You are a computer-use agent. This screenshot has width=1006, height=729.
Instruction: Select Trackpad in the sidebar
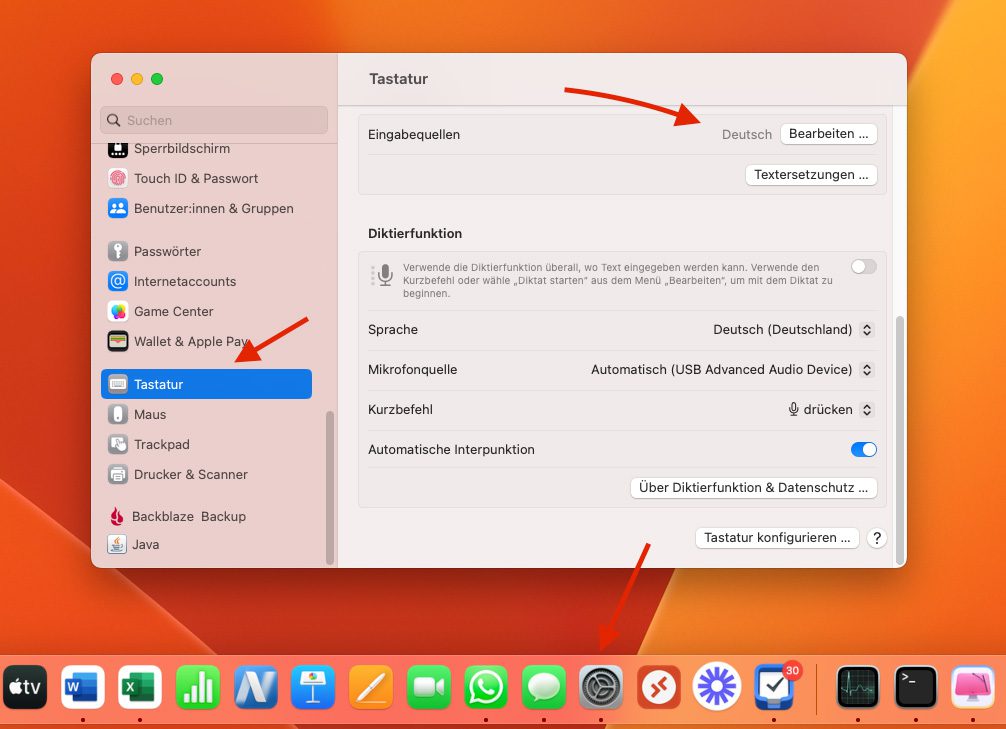(x=161, y=444)
